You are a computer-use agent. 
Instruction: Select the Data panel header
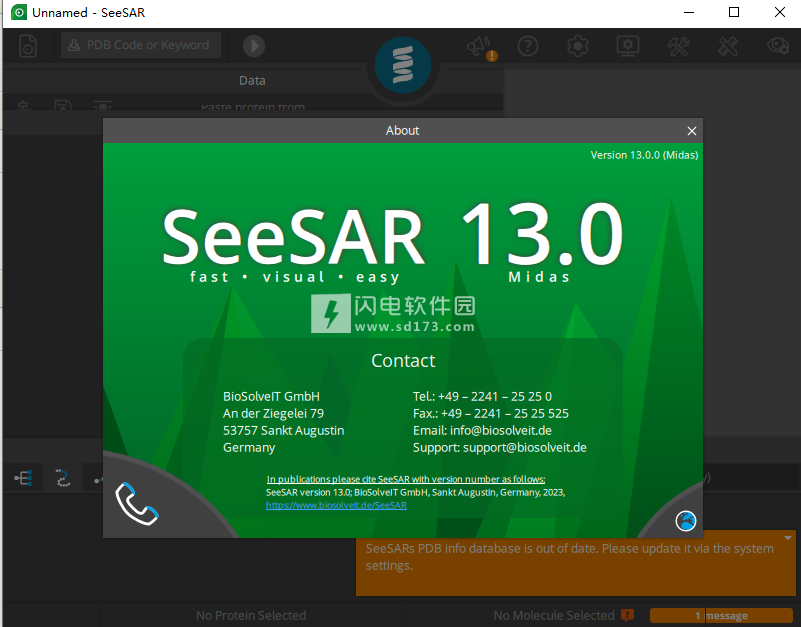(x=252, y=80)
